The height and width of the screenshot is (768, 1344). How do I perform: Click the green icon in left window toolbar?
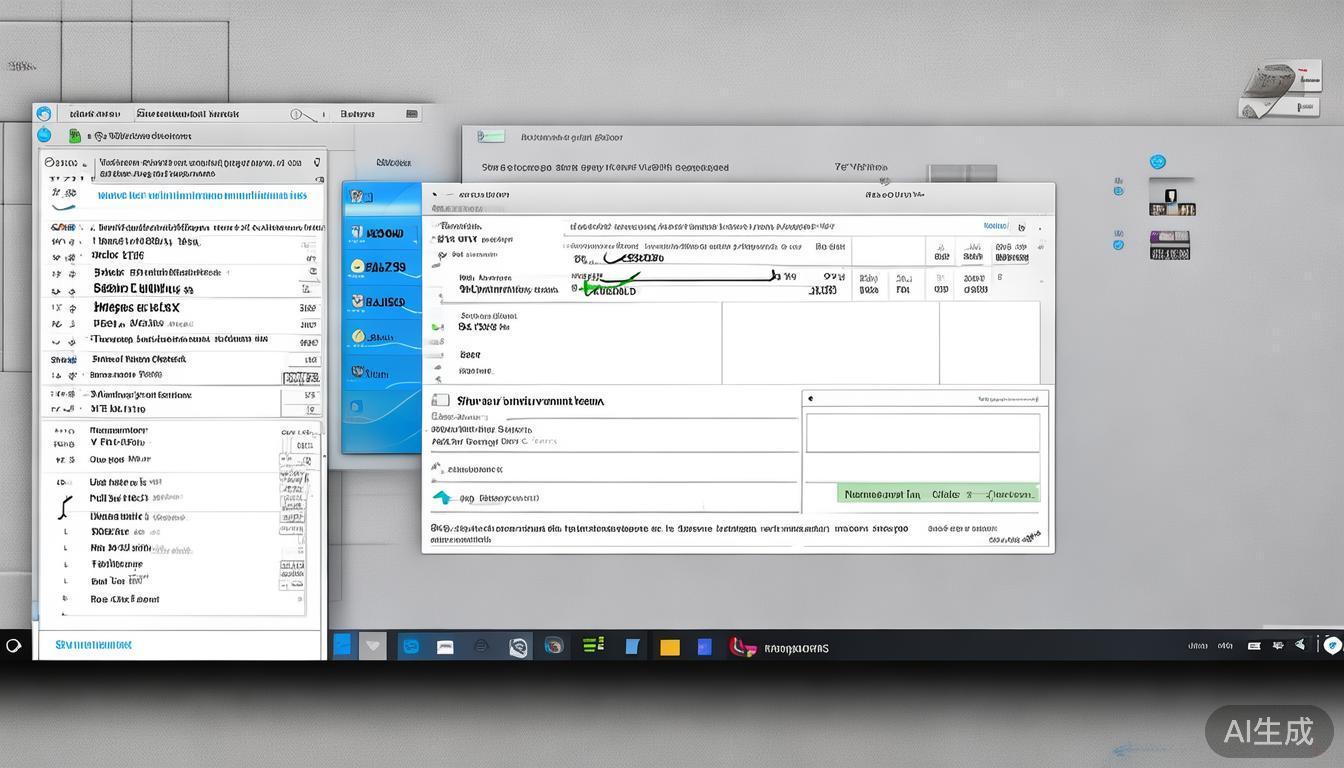point(74,136)
